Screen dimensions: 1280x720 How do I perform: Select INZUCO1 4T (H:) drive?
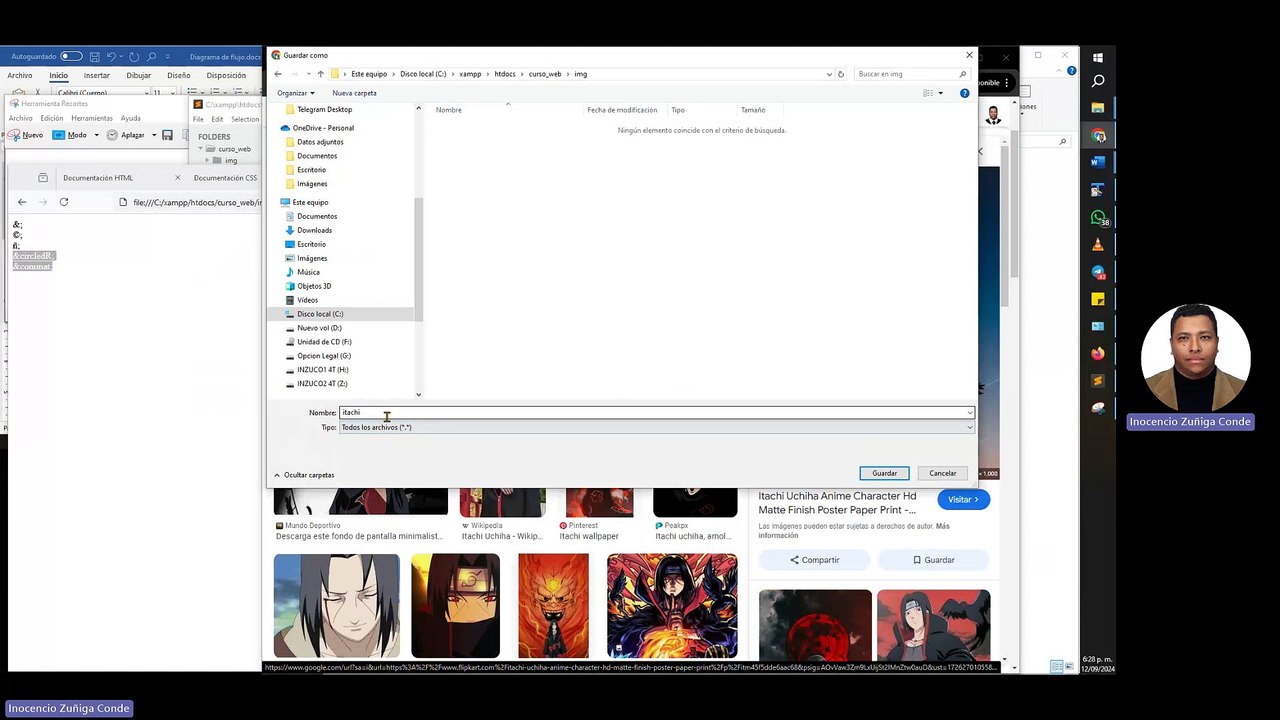tap(317, 370)
